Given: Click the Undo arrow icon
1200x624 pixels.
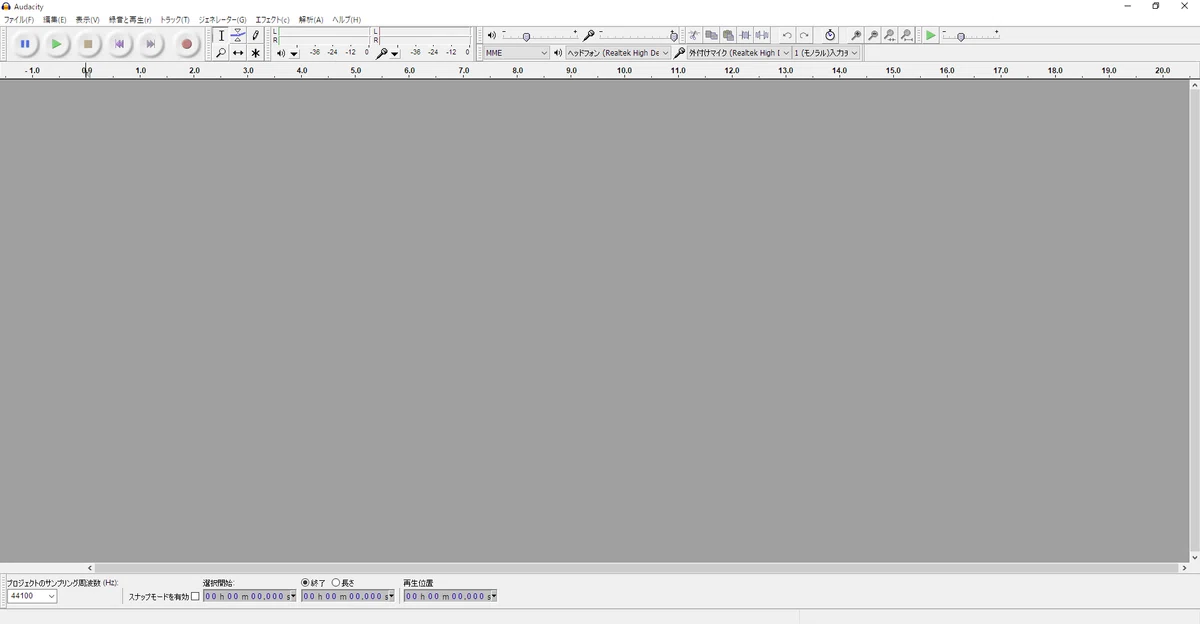Looking at the screenshot, I should [787, 36].
